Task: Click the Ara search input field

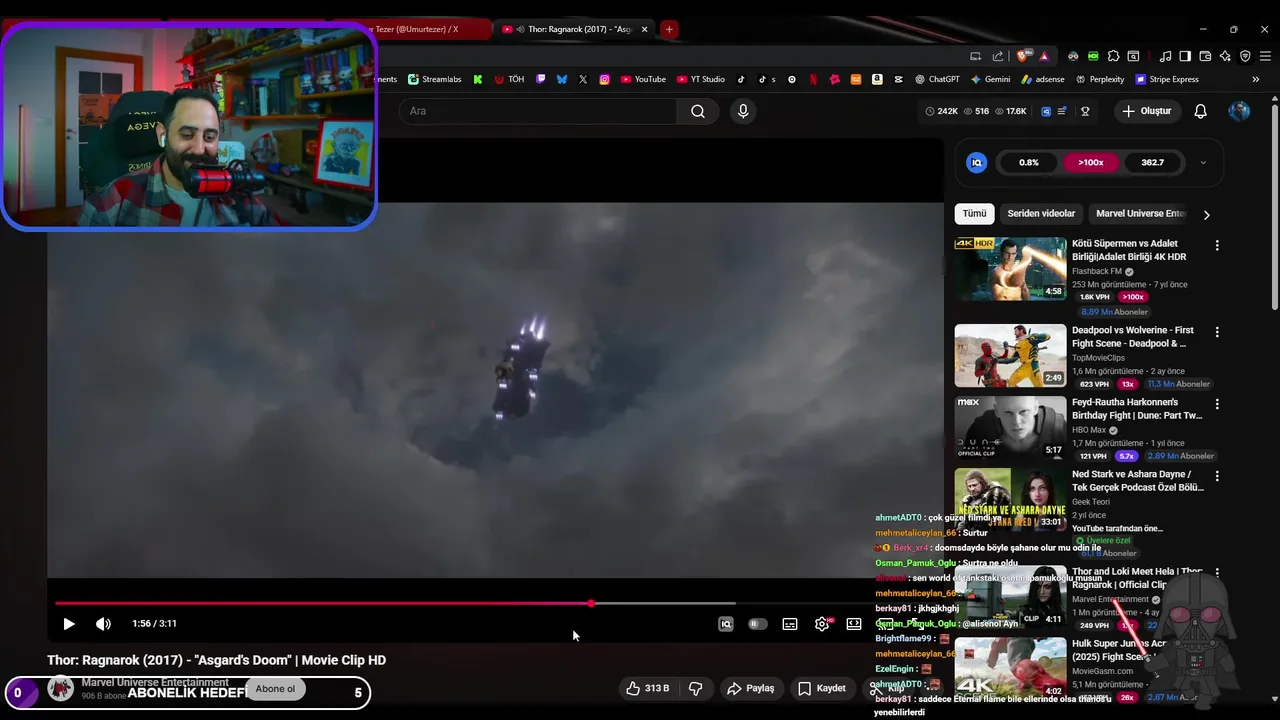Action: [x=538, y=111]
